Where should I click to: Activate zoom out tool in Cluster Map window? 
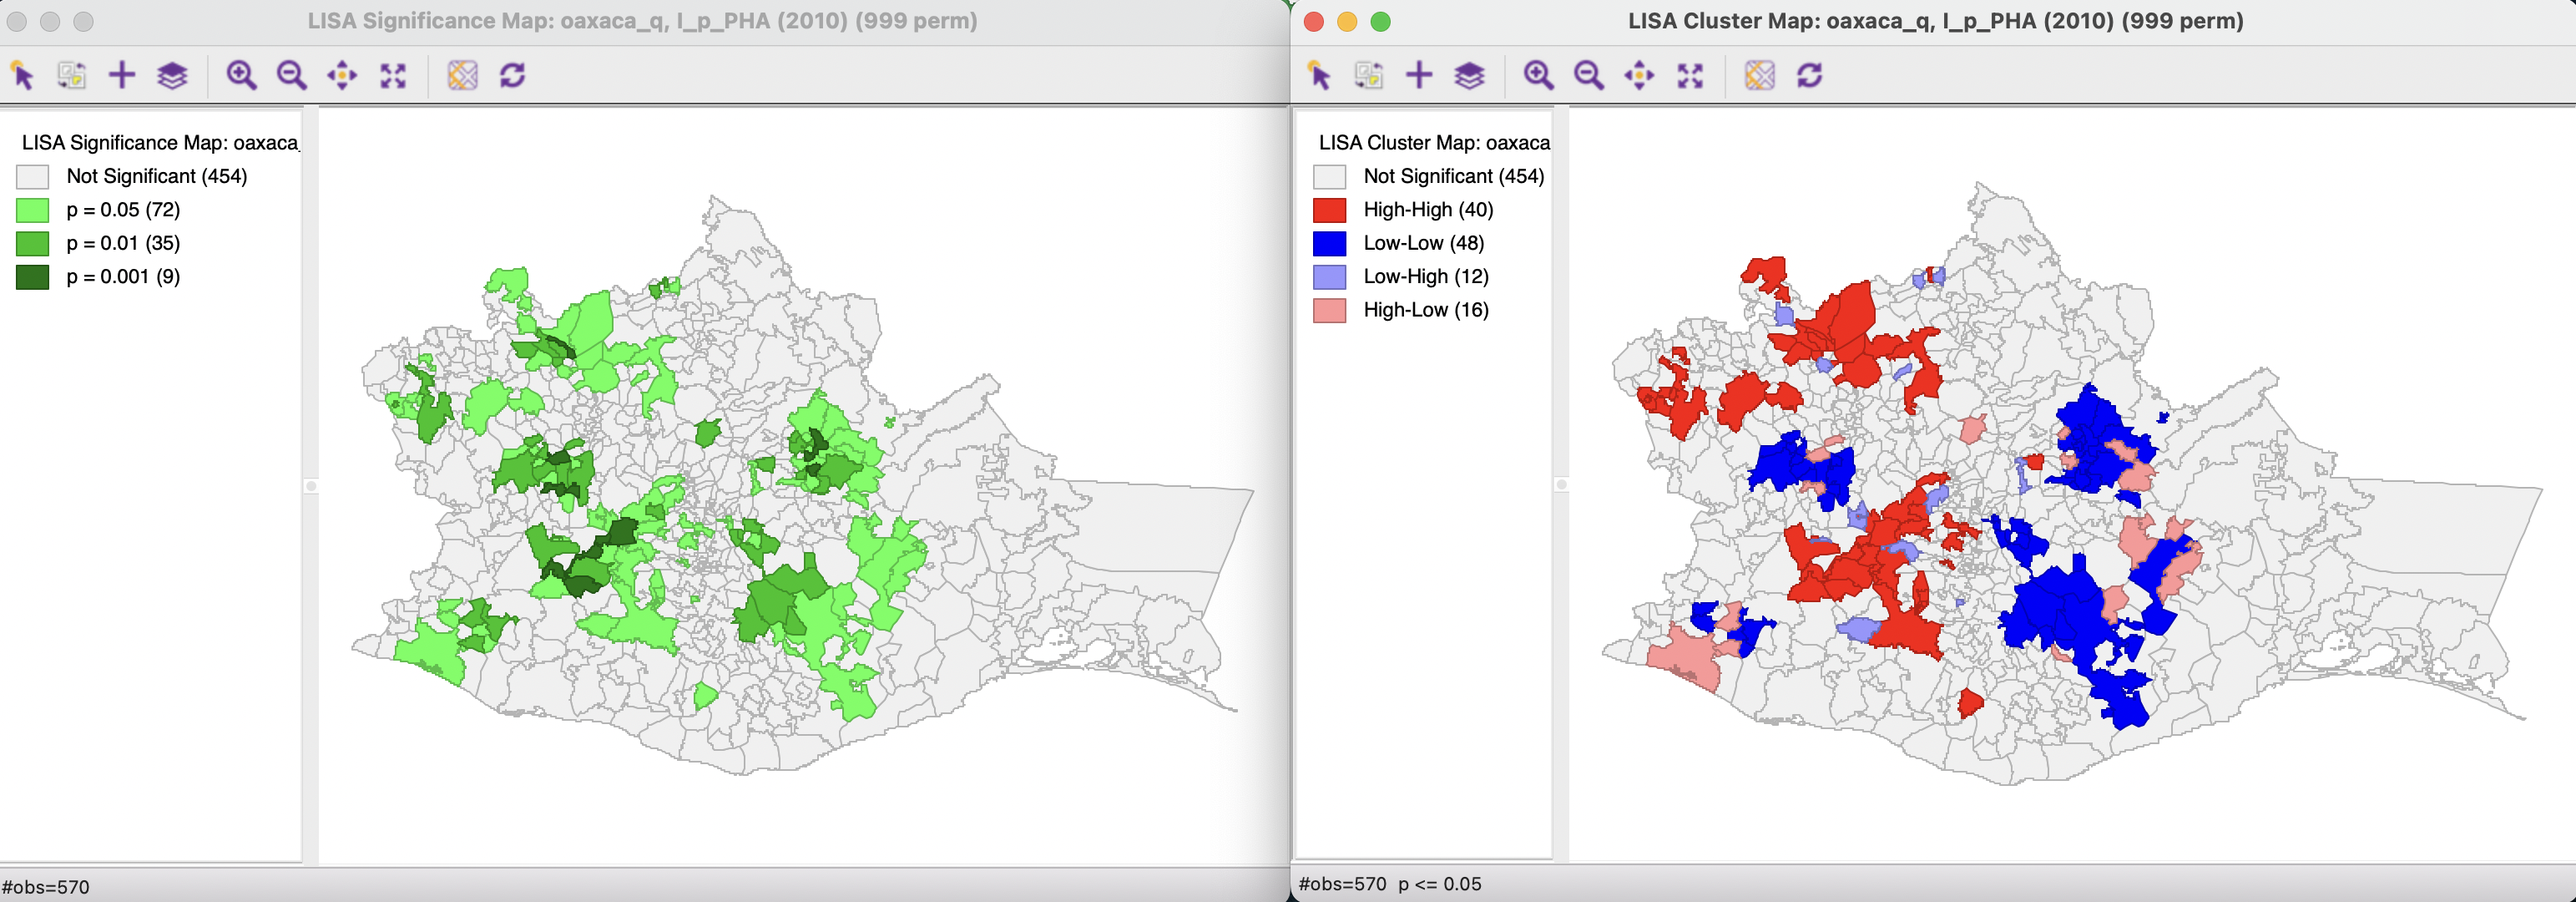click(x=1588, y=75)
